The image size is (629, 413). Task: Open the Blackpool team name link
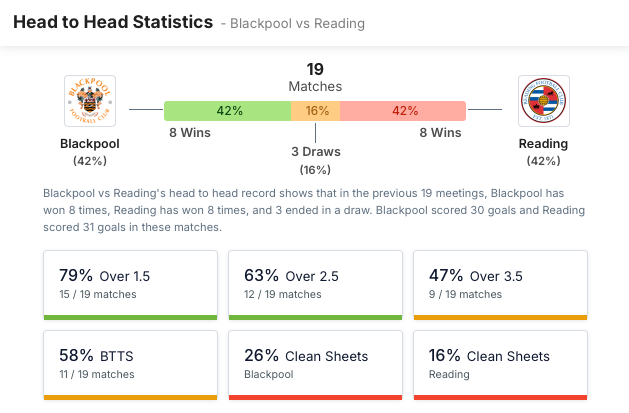click(x=89, y=144)
